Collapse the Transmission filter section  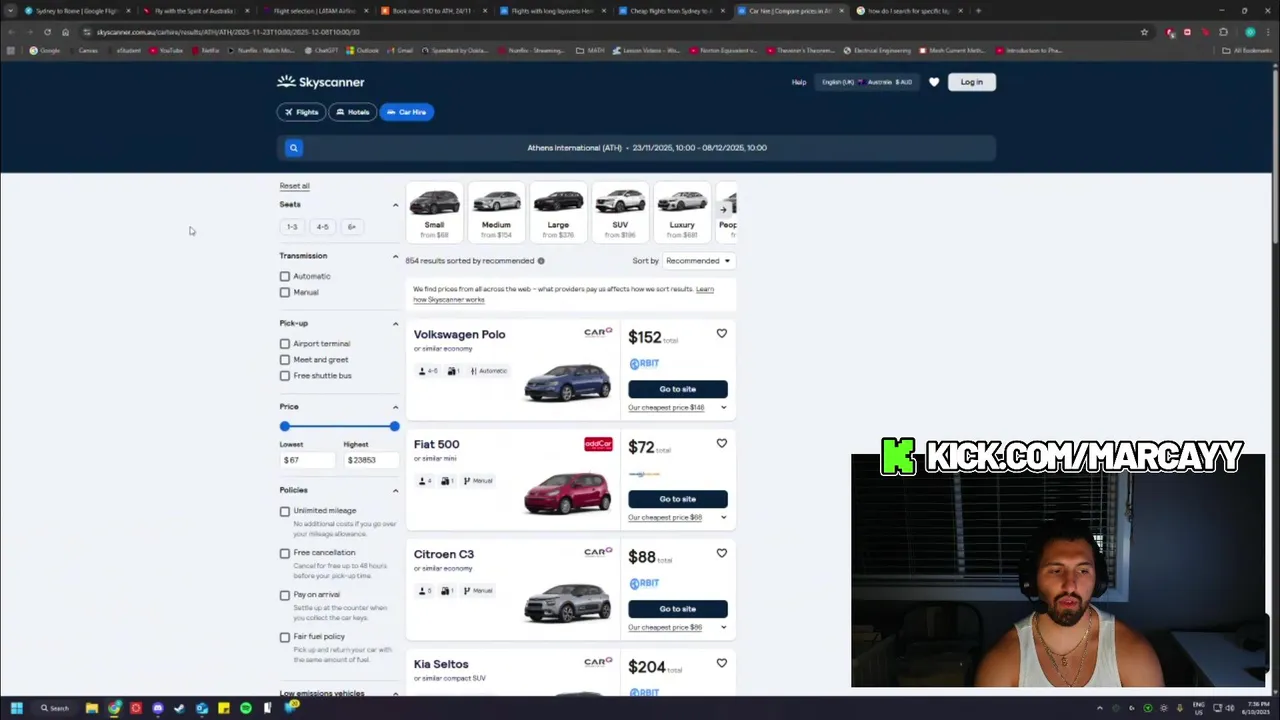click(395, 256)
